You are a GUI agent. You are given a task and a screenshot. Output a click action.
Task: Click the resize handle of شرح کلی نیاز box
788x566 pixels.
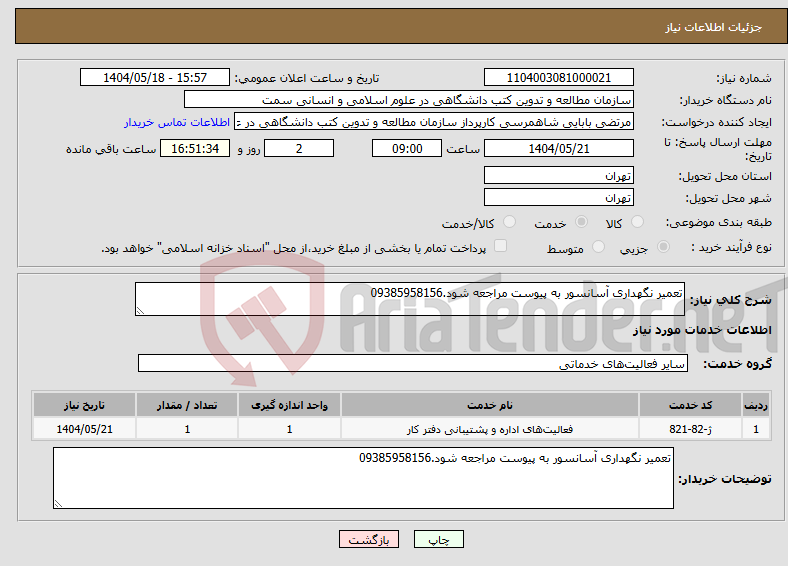(140, 311)
